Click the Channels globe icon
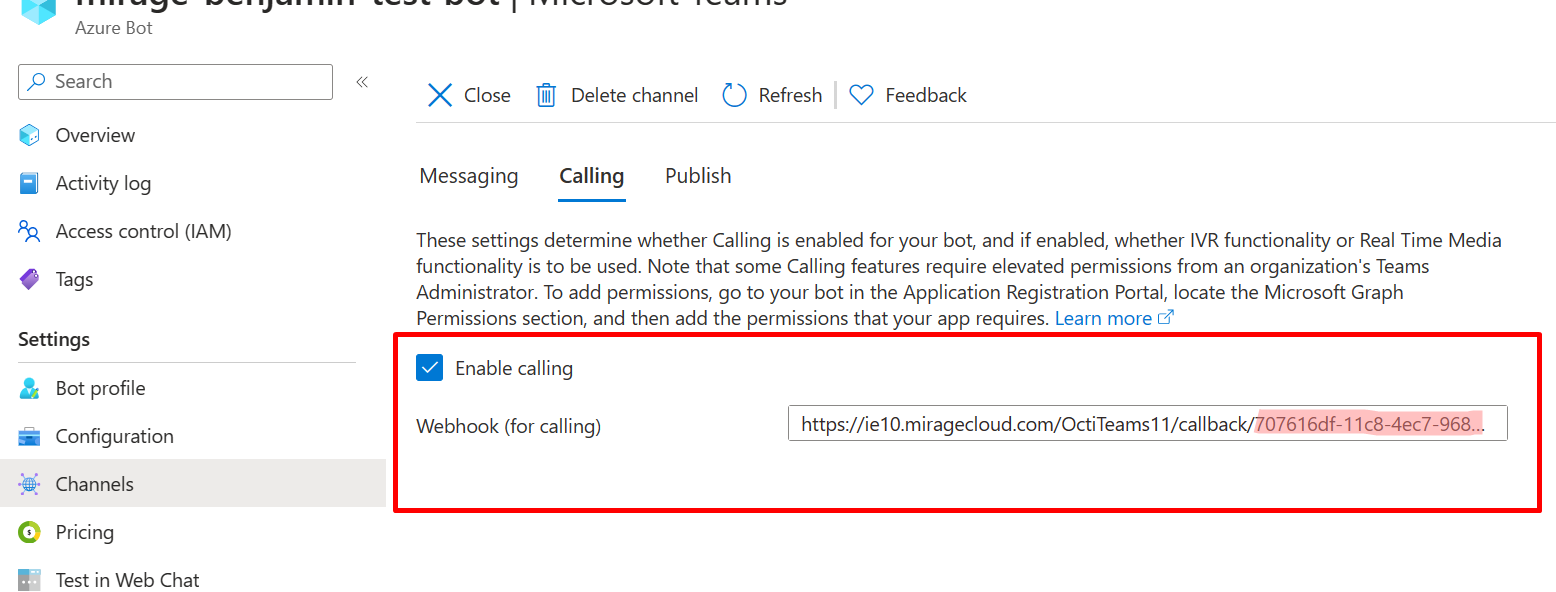This screenshot has width=1556, height=592. tap(30, 484)
